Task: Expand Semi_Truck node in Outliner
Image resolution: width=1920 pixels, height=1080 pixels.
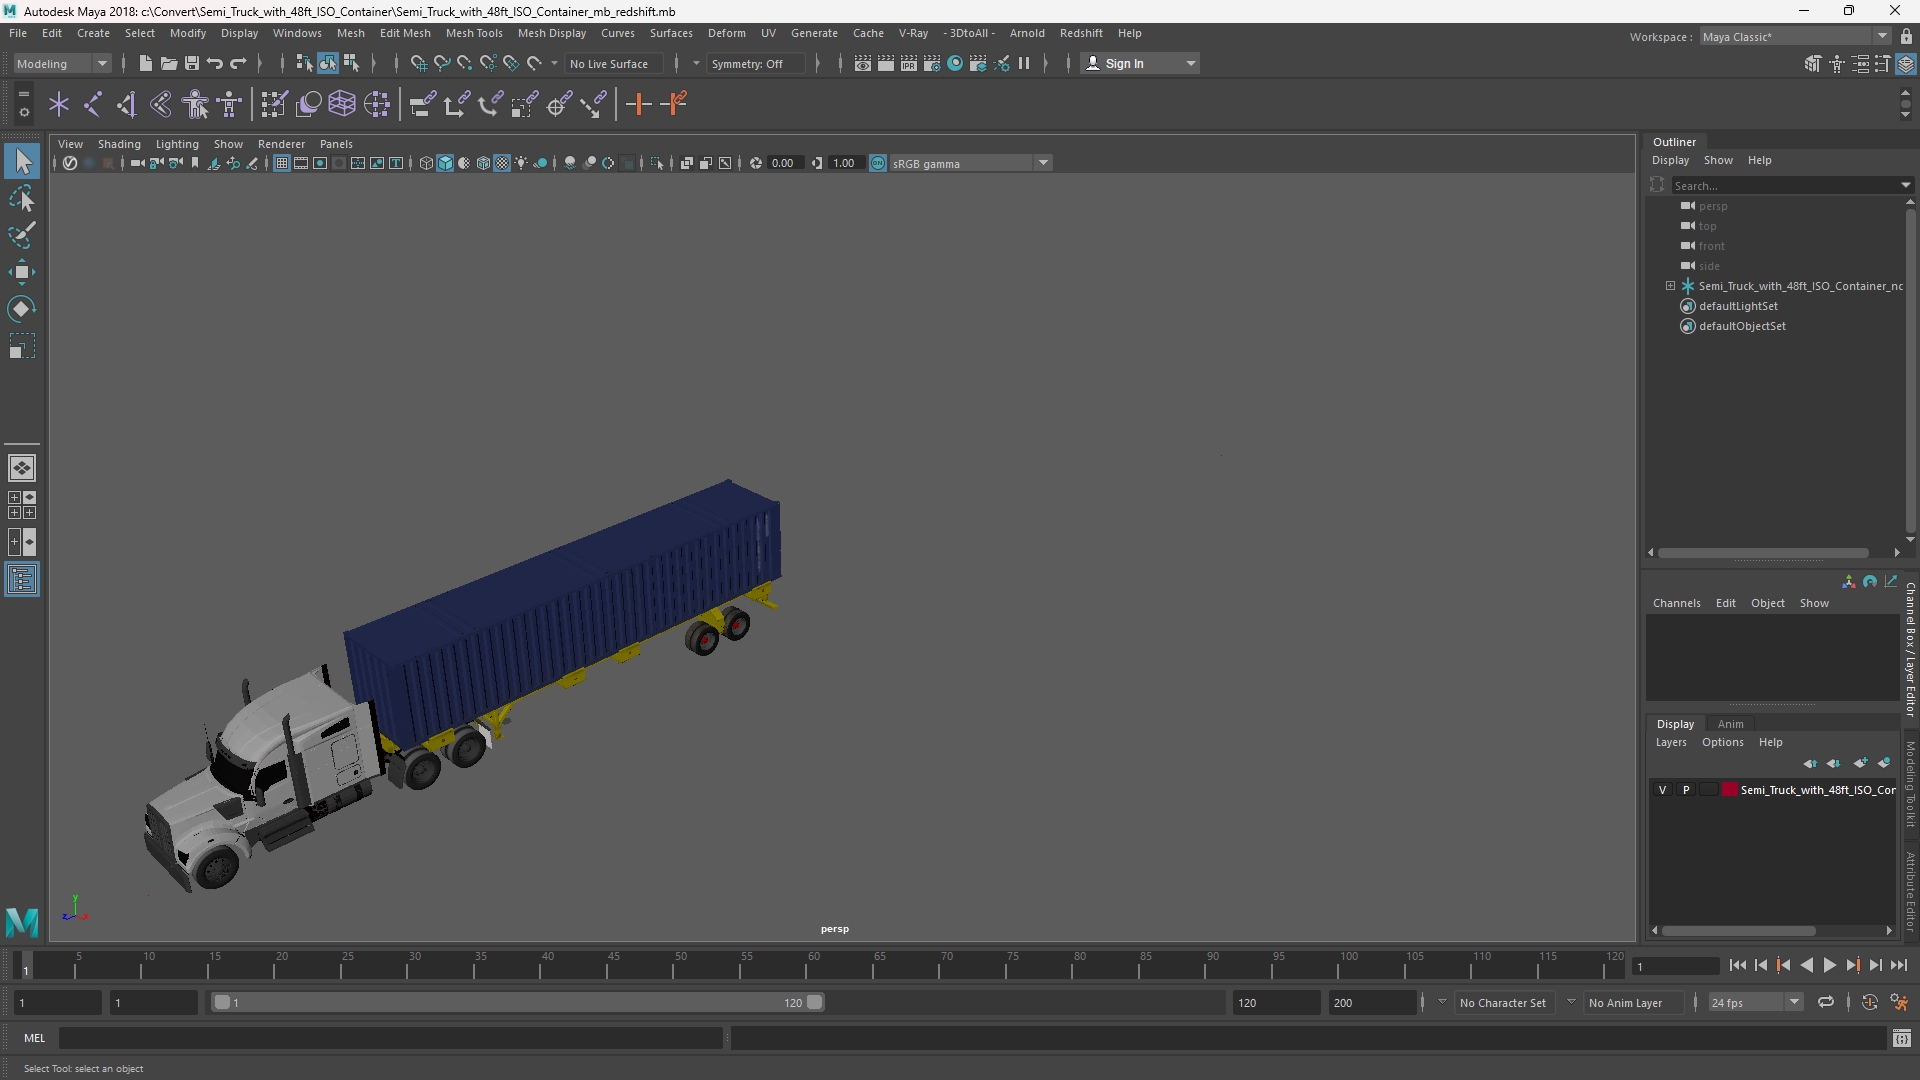Action: [x=1670, y=286]
